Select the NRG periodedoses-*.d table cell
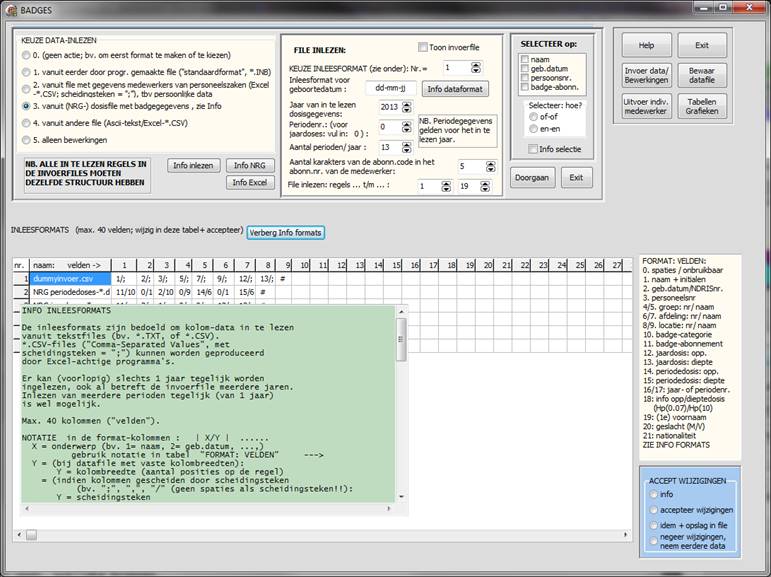The image size is (771, 577). [x=70, y=292]
